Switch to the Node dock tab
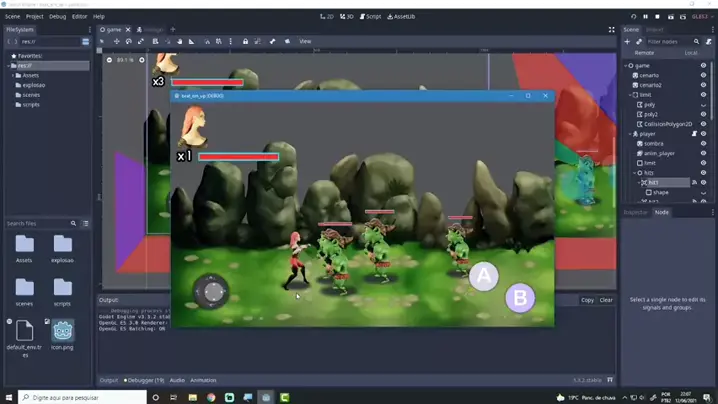718x404 pixels. pos(661,212)
